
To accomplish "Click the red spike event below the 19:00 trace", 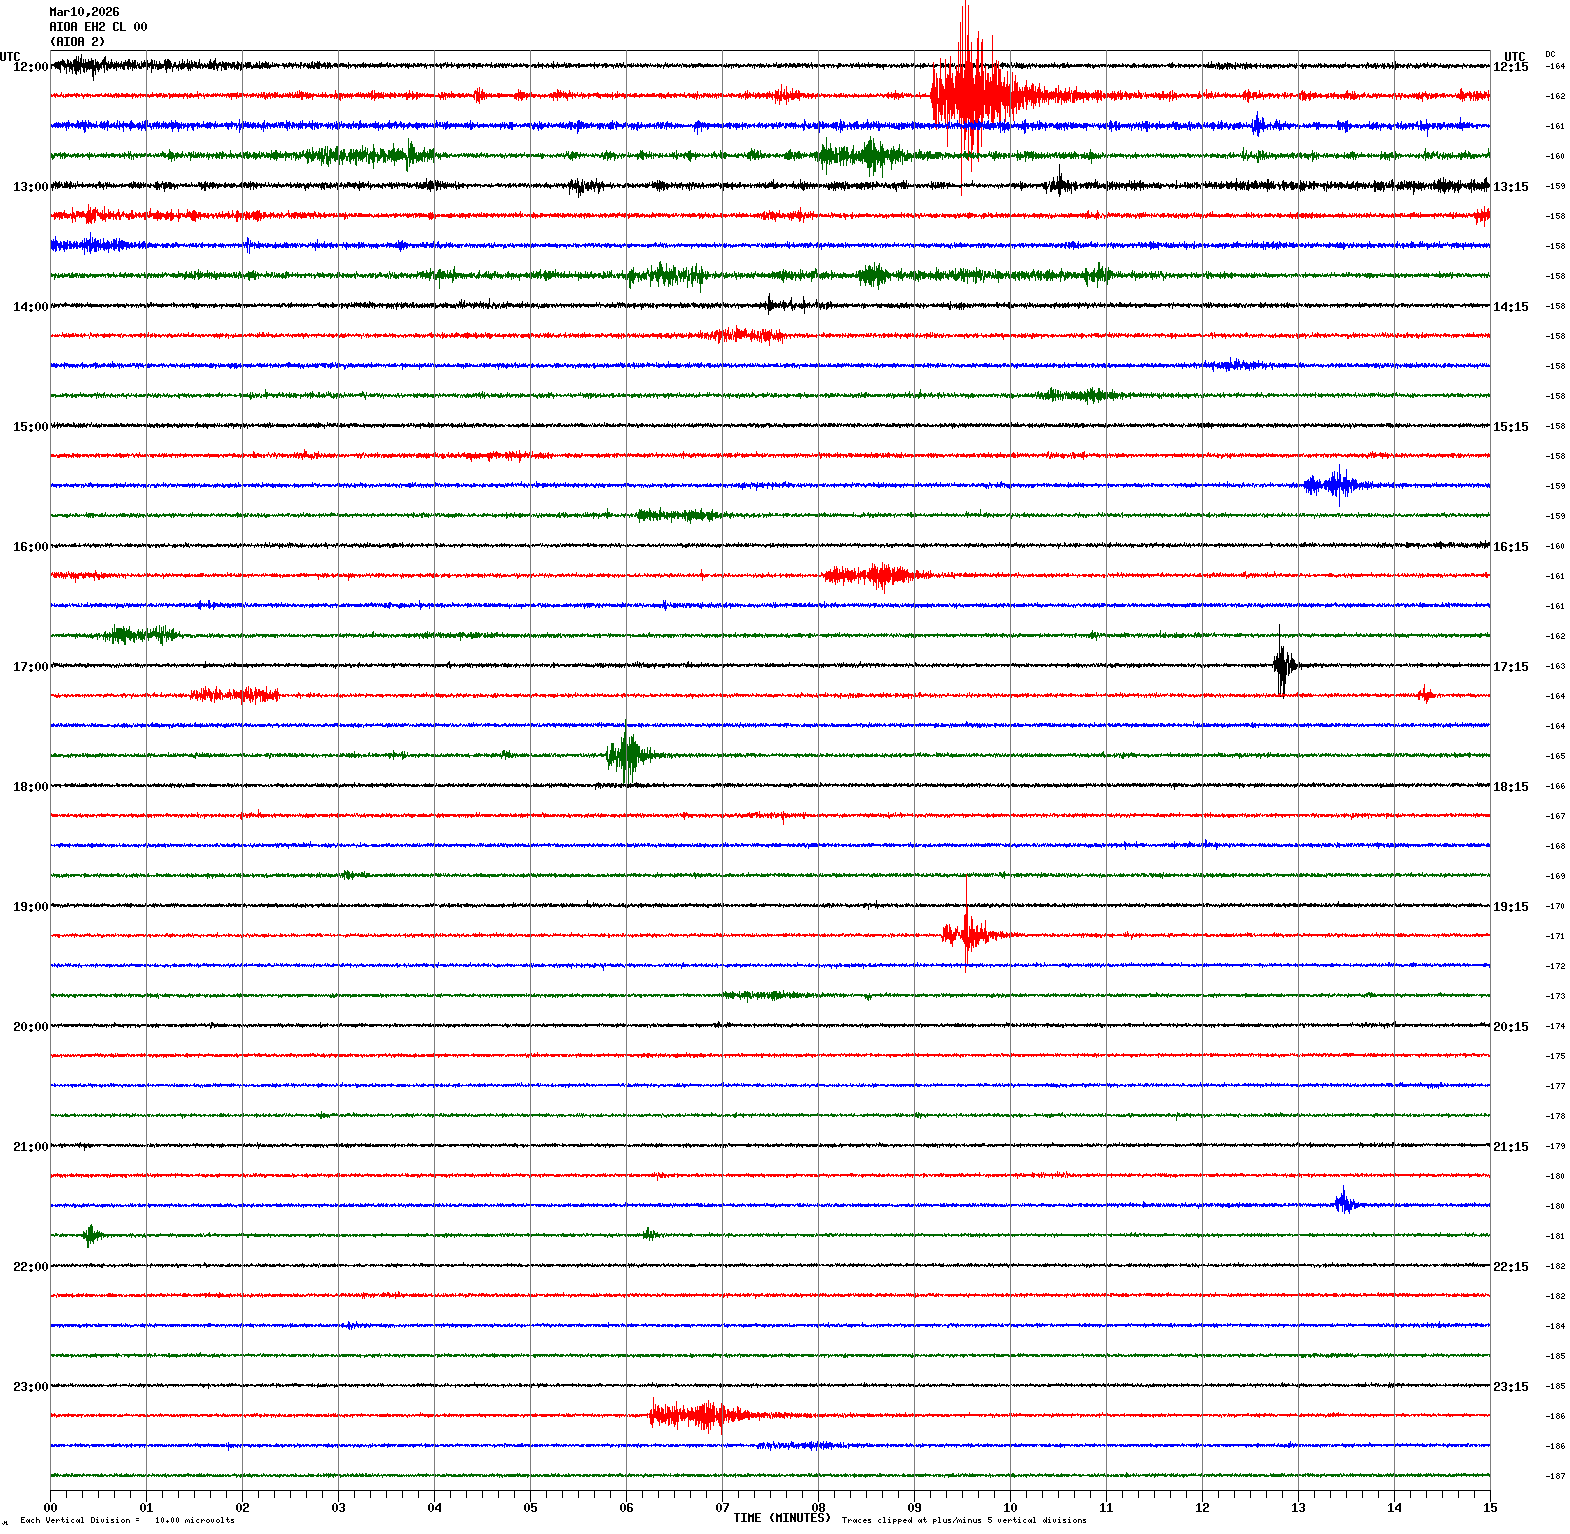I will point(966,934).
